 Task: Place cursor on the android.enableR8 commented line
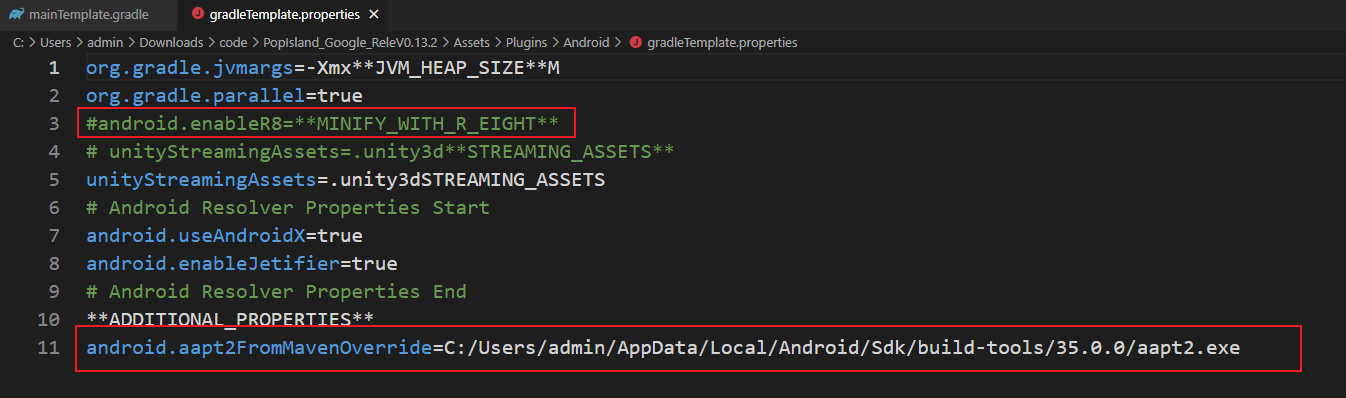tap(322, 124)
